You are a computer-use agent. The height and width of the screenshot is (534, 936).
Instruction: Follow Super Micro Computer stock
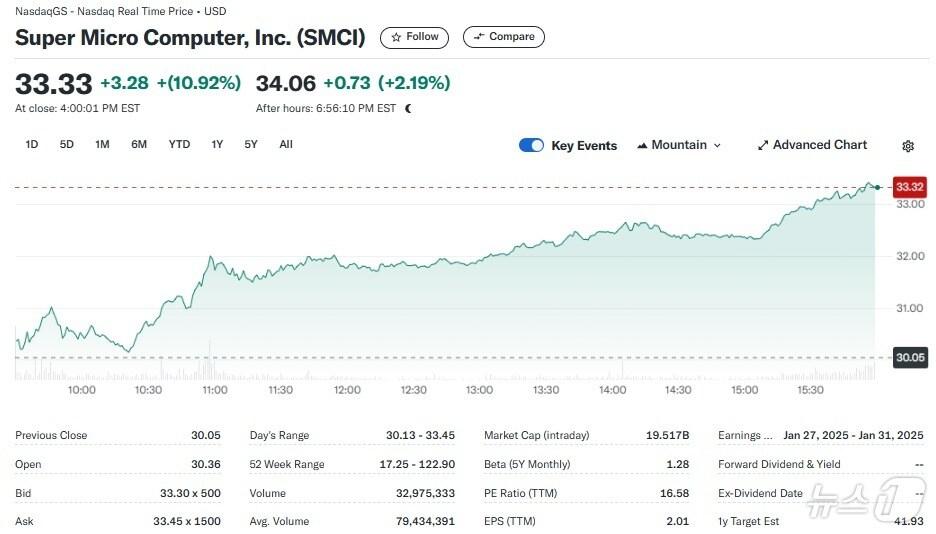pyautogui.click(x=414, y=37)
